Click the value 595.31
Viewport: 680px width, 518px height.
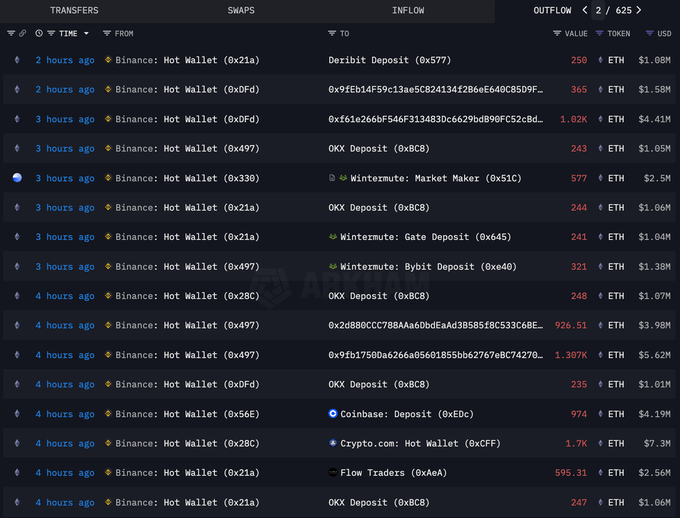coord(571,473)
